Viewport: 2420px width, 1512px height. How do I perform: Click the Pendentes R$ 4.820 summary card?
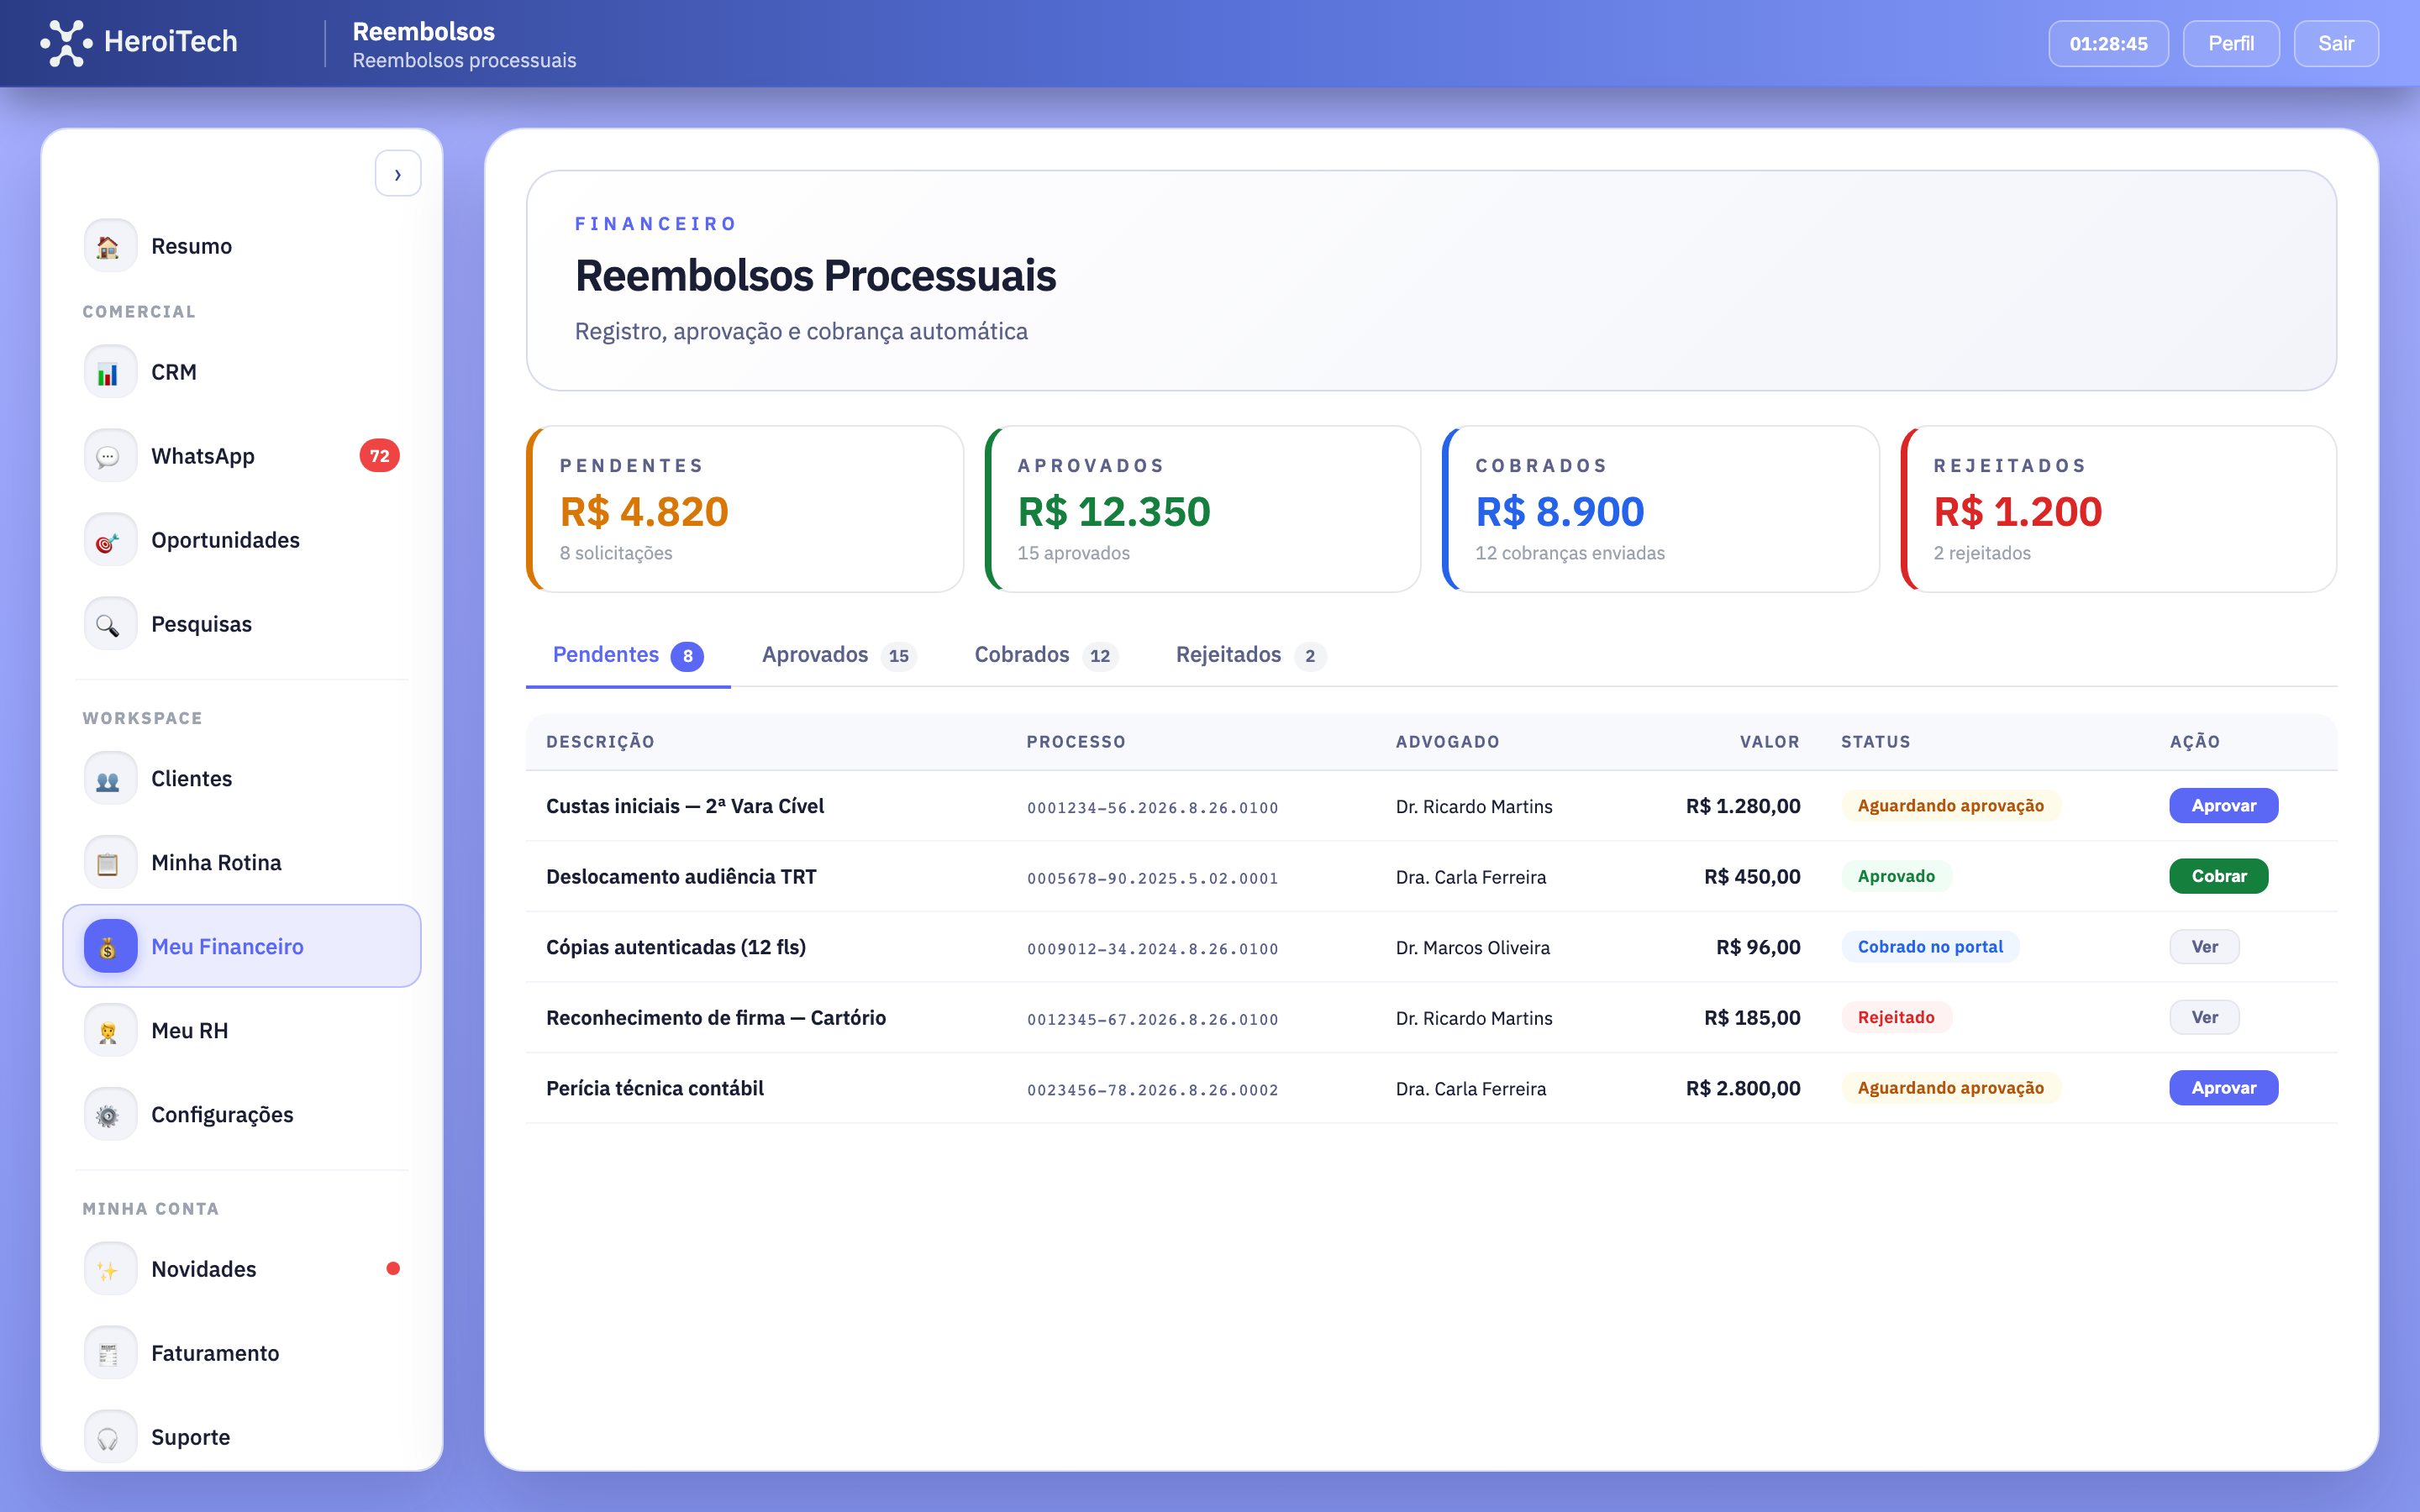[x=745, y=509]
